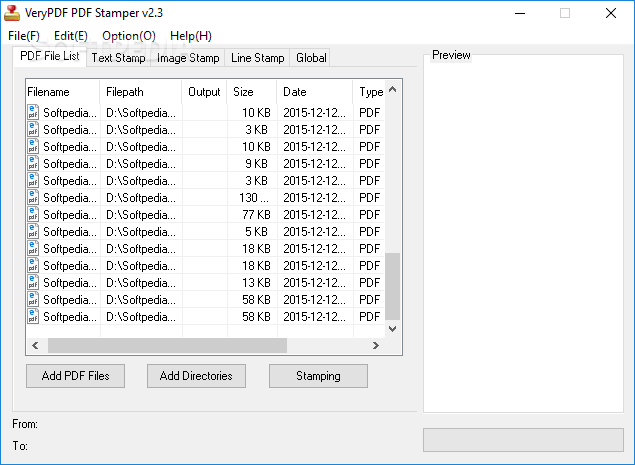635x465 pixels.
Task: Click the PDF file icon in the 130 size row
Action: coord(33,197)
